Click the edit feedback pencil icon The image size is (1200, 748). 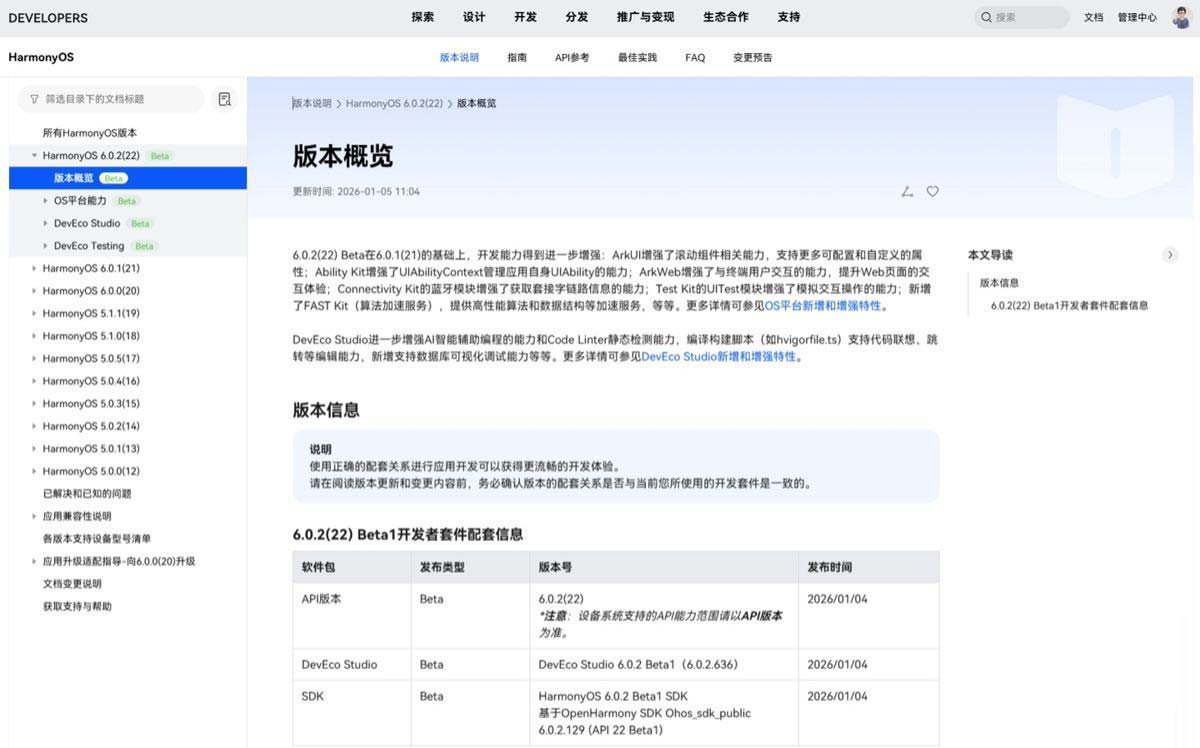(x=907, y=191)
